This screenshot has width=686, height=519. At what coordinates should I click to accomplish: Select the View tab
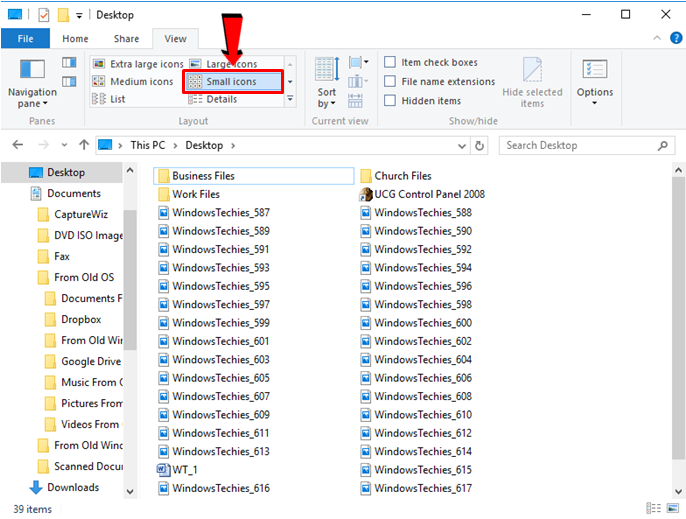175,39
